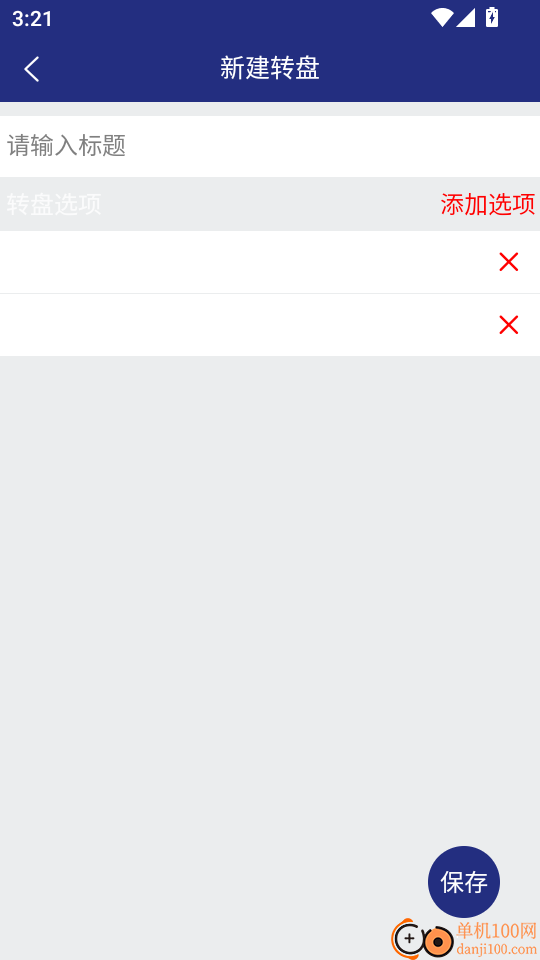This screenshot has width=540, height=960.
Task: Tap the 转盘选项 section label
Action: [x=54, y=204]
